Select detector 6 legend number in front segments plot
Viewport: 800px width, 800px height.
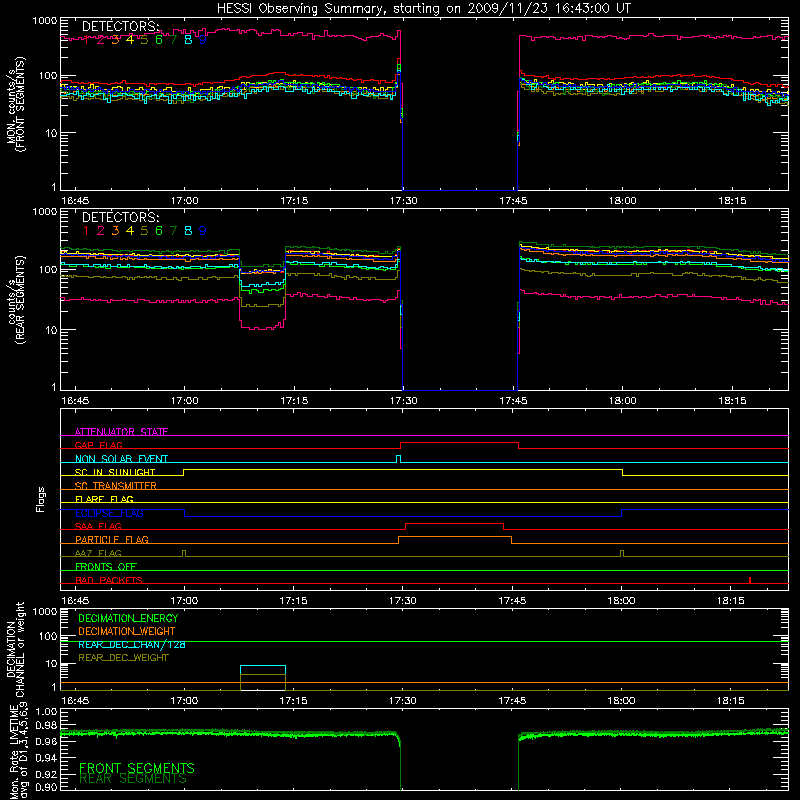[159, 40]
